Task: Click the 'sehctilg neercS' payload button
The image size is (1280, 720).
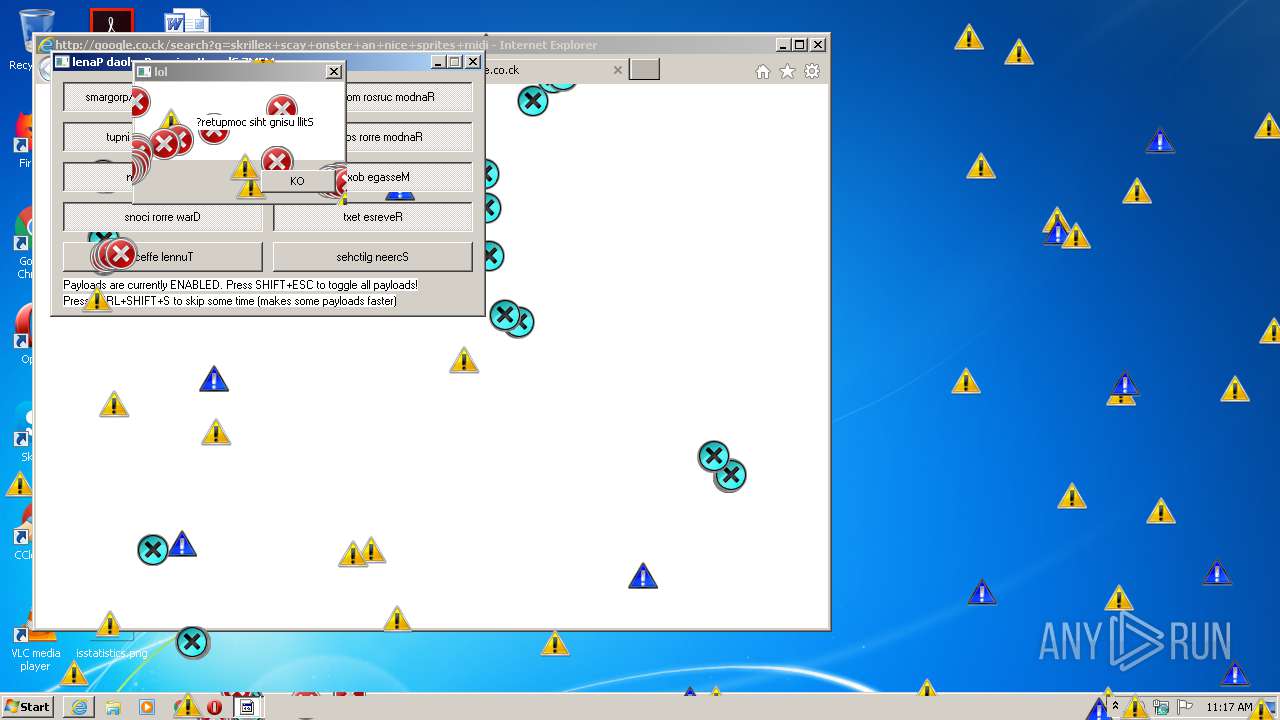Action: tap(372, 257)
